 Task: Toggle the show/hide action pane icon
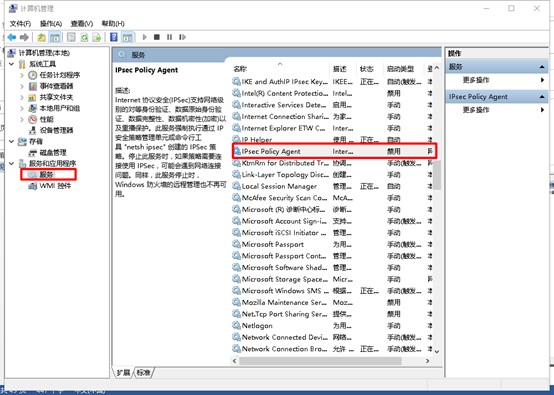click(x=127, y=37)
